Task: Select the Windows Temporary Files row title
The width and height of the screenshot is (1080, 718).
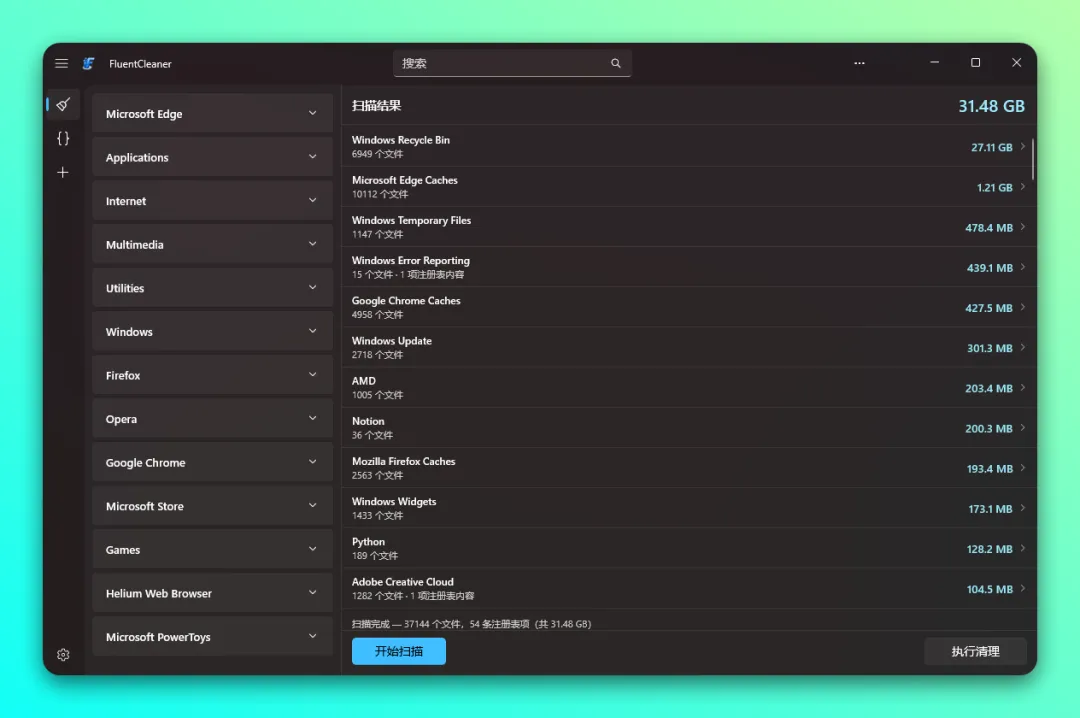Action: tap(411, 220)
